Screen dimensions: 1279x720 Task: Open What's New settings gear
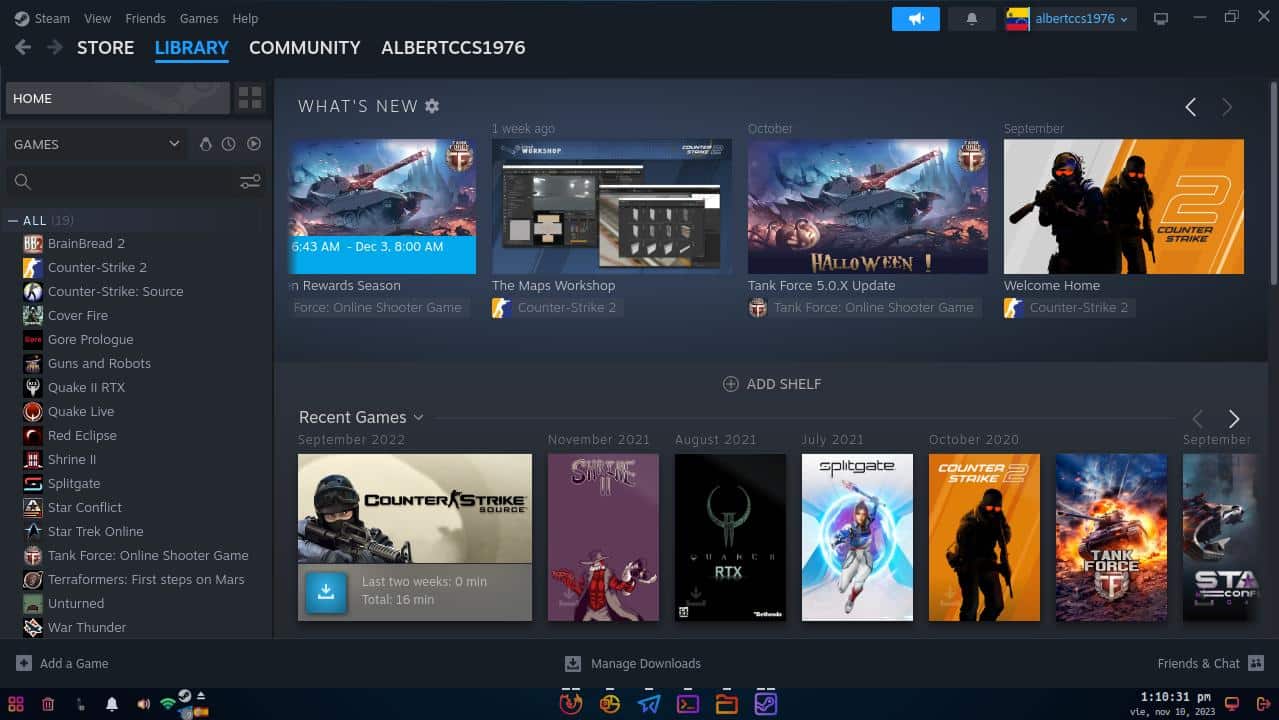[x=432, y=106]
